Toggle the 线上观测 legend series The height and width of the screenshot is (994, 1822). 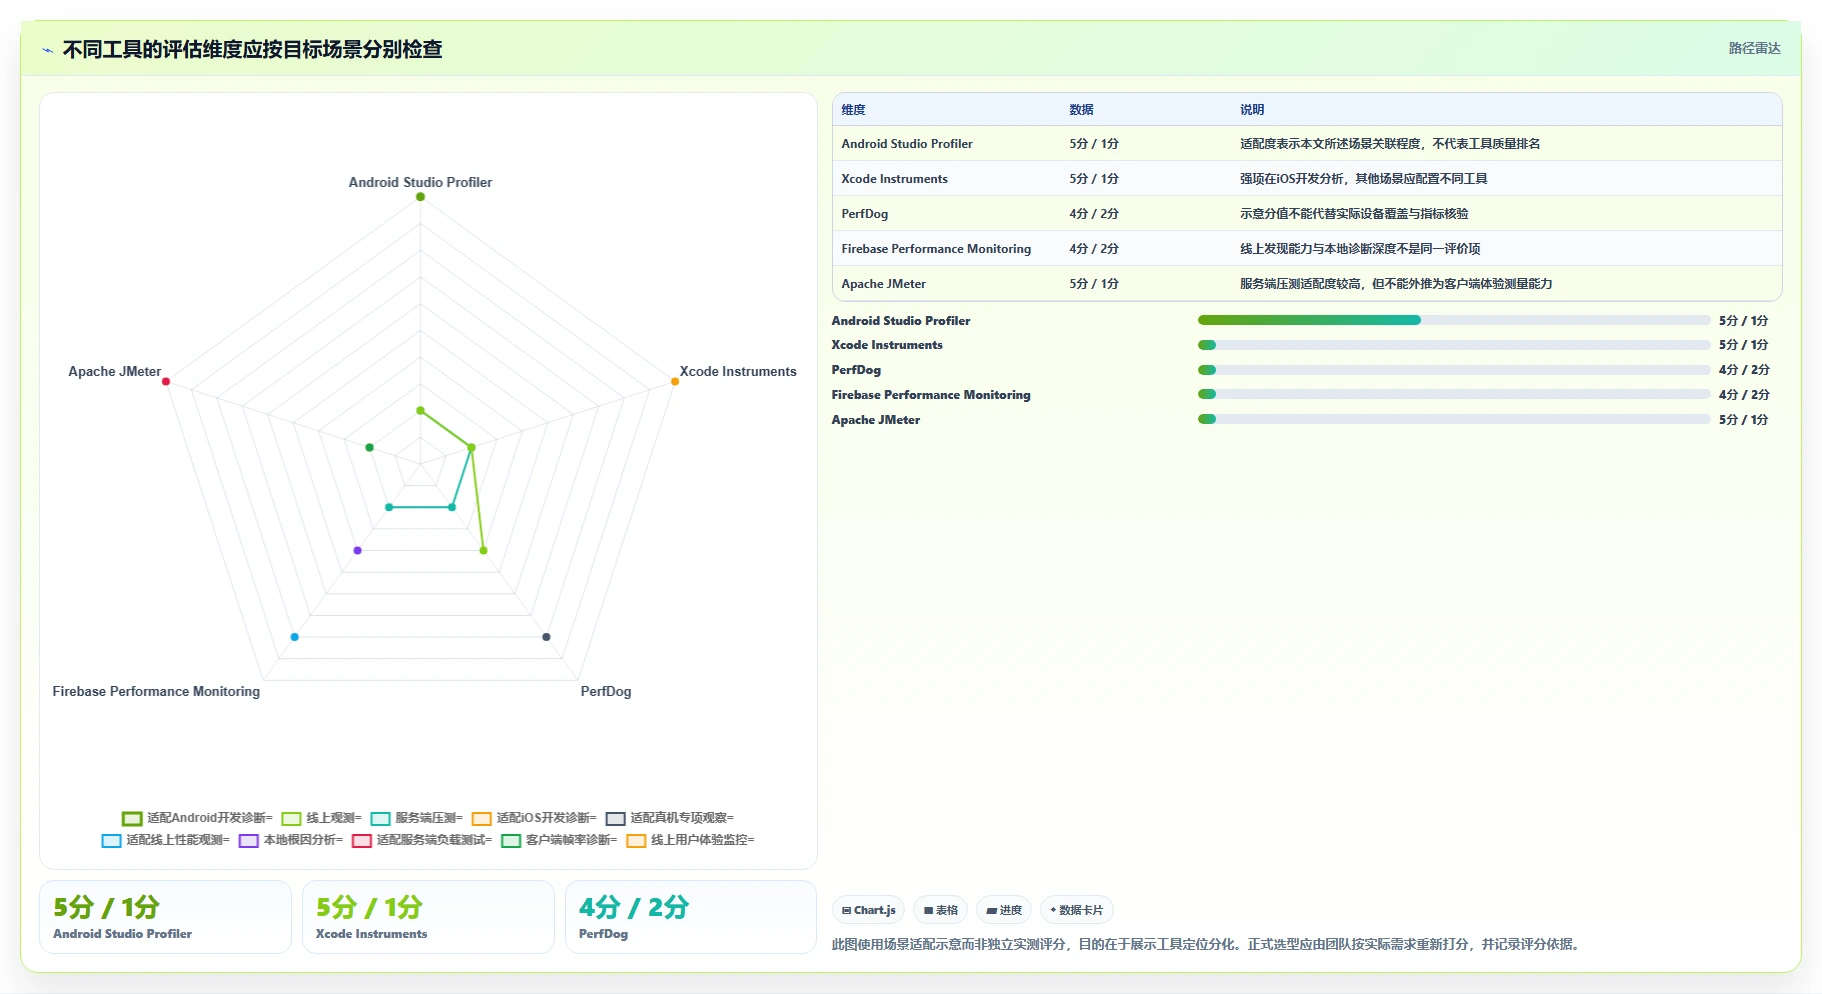pos(321,818)
